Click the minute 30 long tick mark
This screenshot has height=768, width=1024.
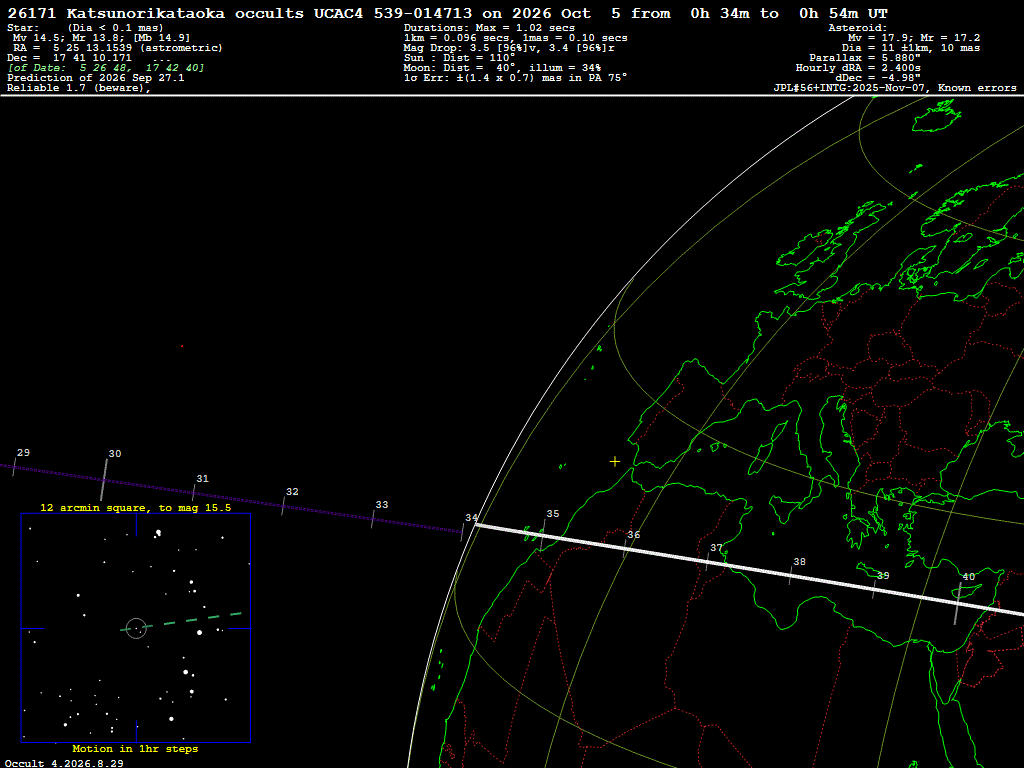104,480
